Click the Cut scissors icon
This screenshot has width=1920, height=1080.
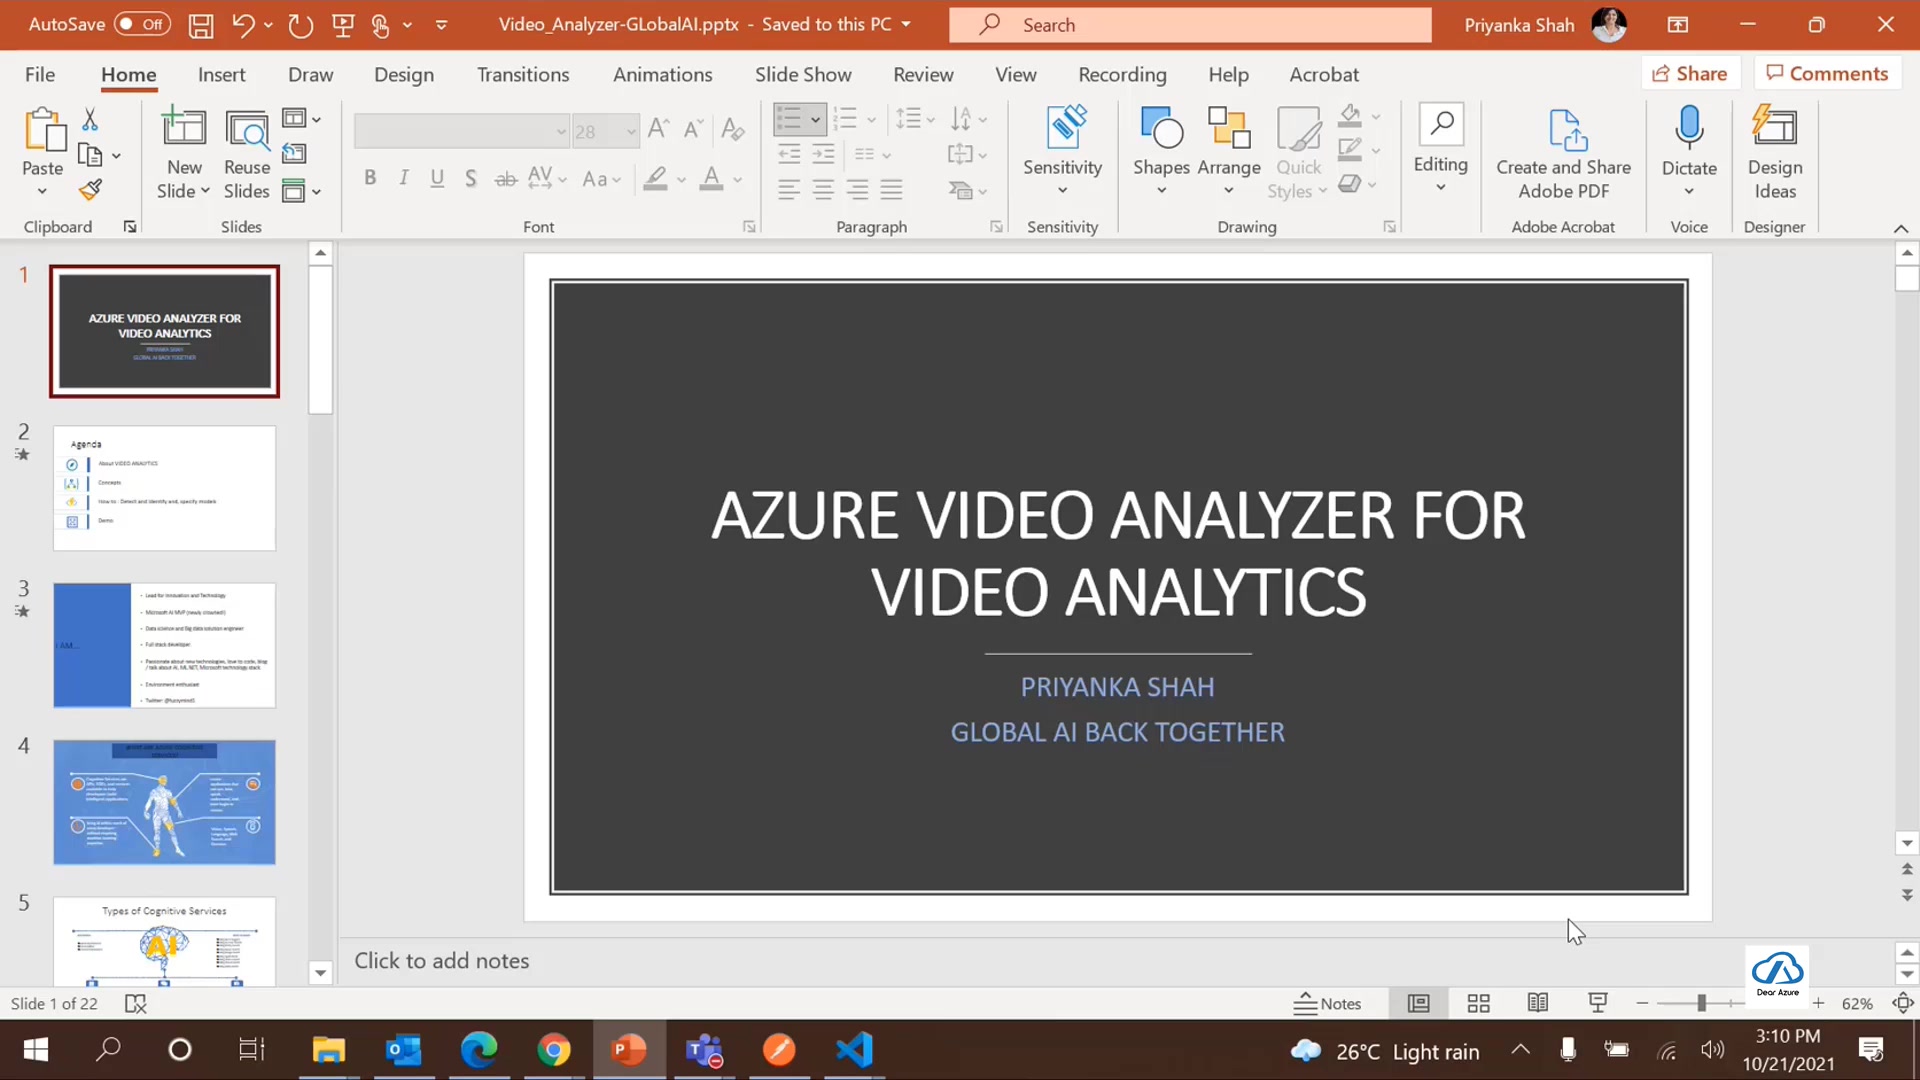point(90,120)
